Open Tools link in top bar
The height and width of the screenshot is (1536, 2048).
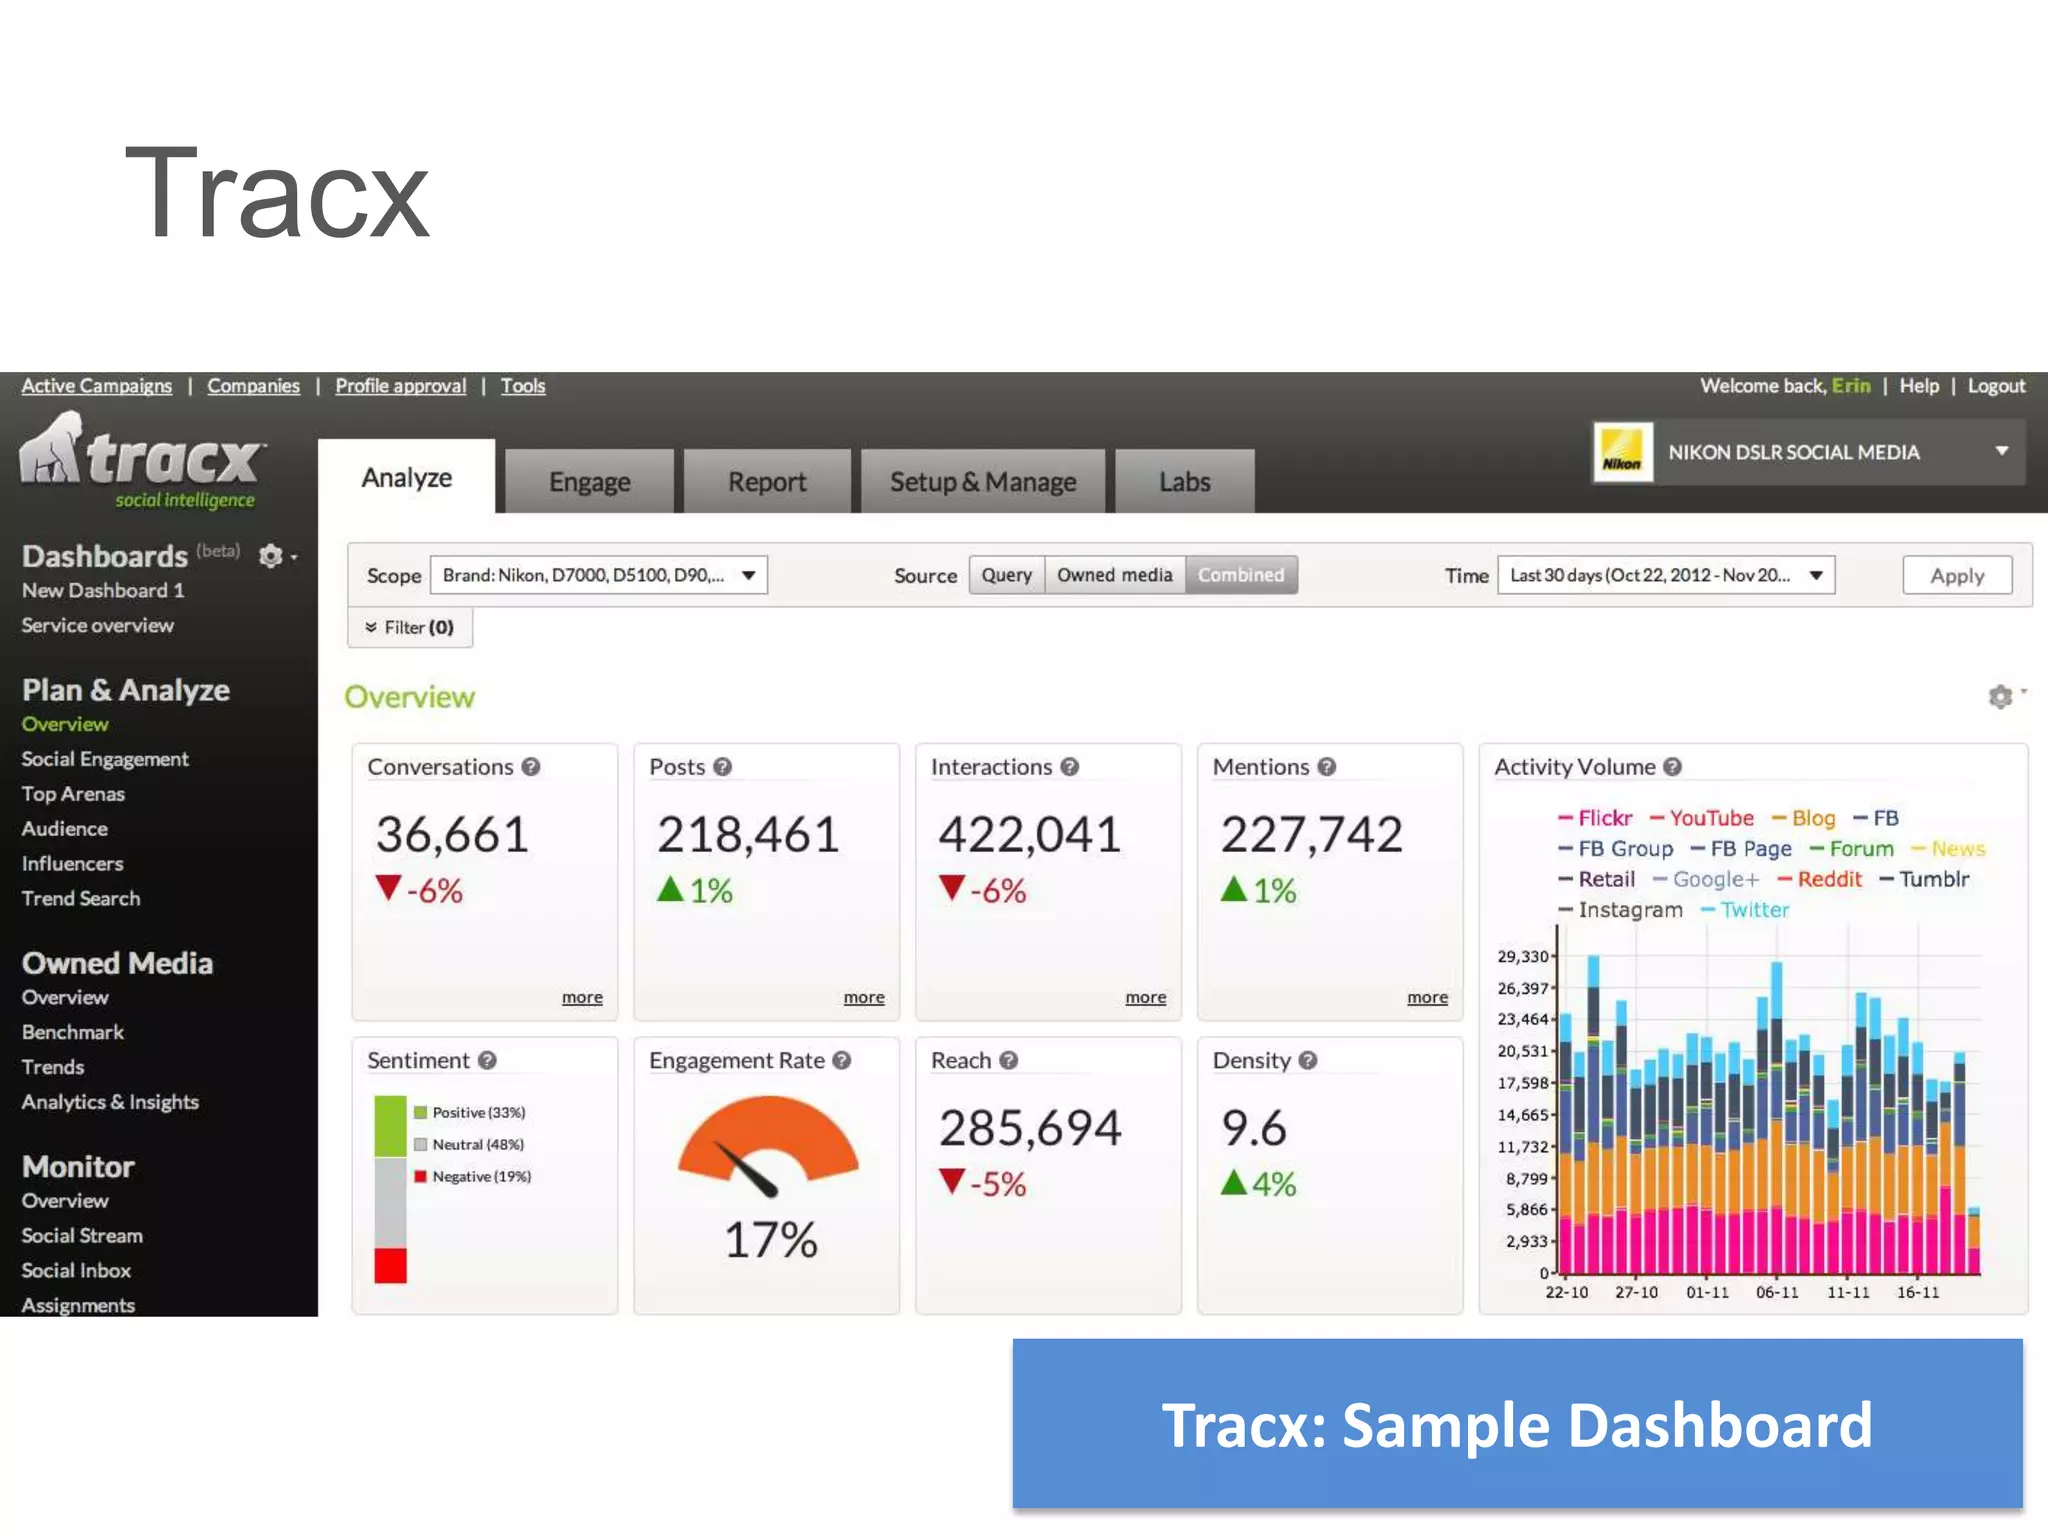pos(523,386)
